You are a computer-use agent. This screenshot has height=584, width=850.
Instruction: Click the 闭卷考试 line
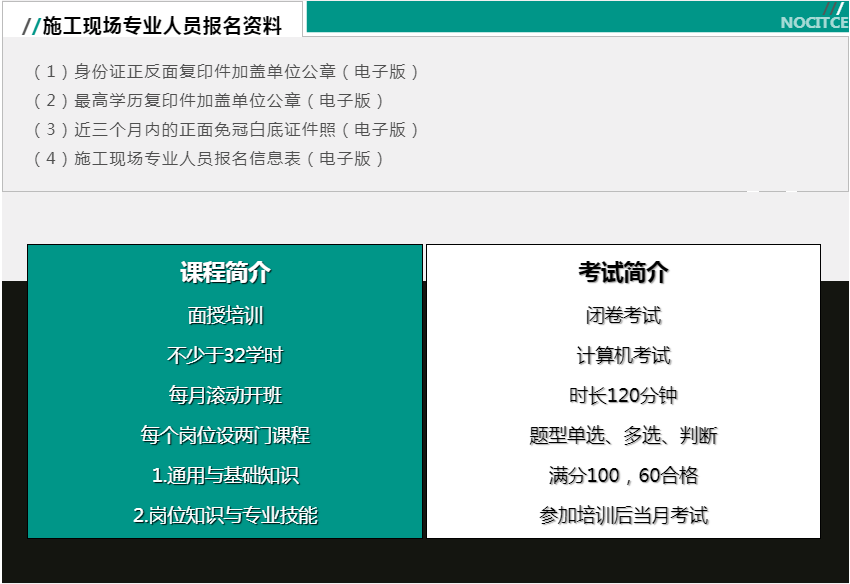[x=623, y=315]
